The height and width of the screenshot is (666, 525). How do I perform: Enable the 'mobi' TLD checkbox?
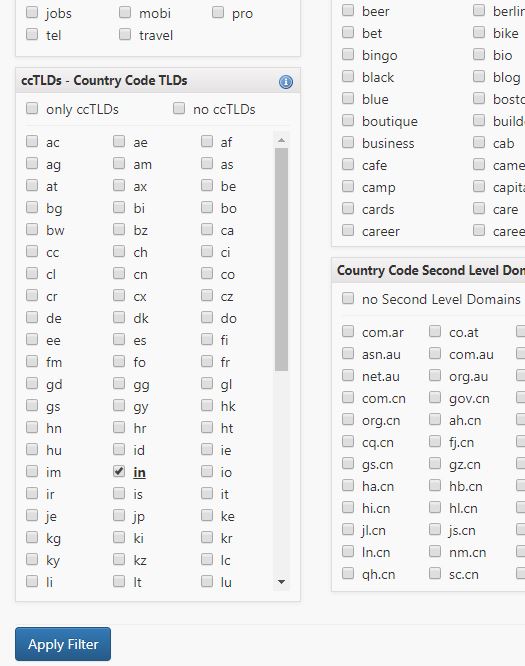click(x=125, y=12)
